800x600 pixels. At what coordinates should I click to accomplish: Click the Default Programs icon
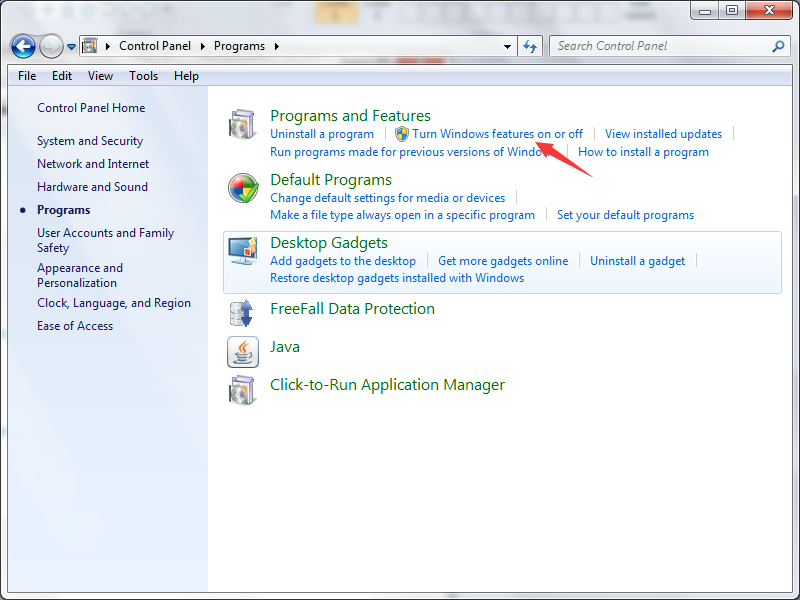point(243,188)
